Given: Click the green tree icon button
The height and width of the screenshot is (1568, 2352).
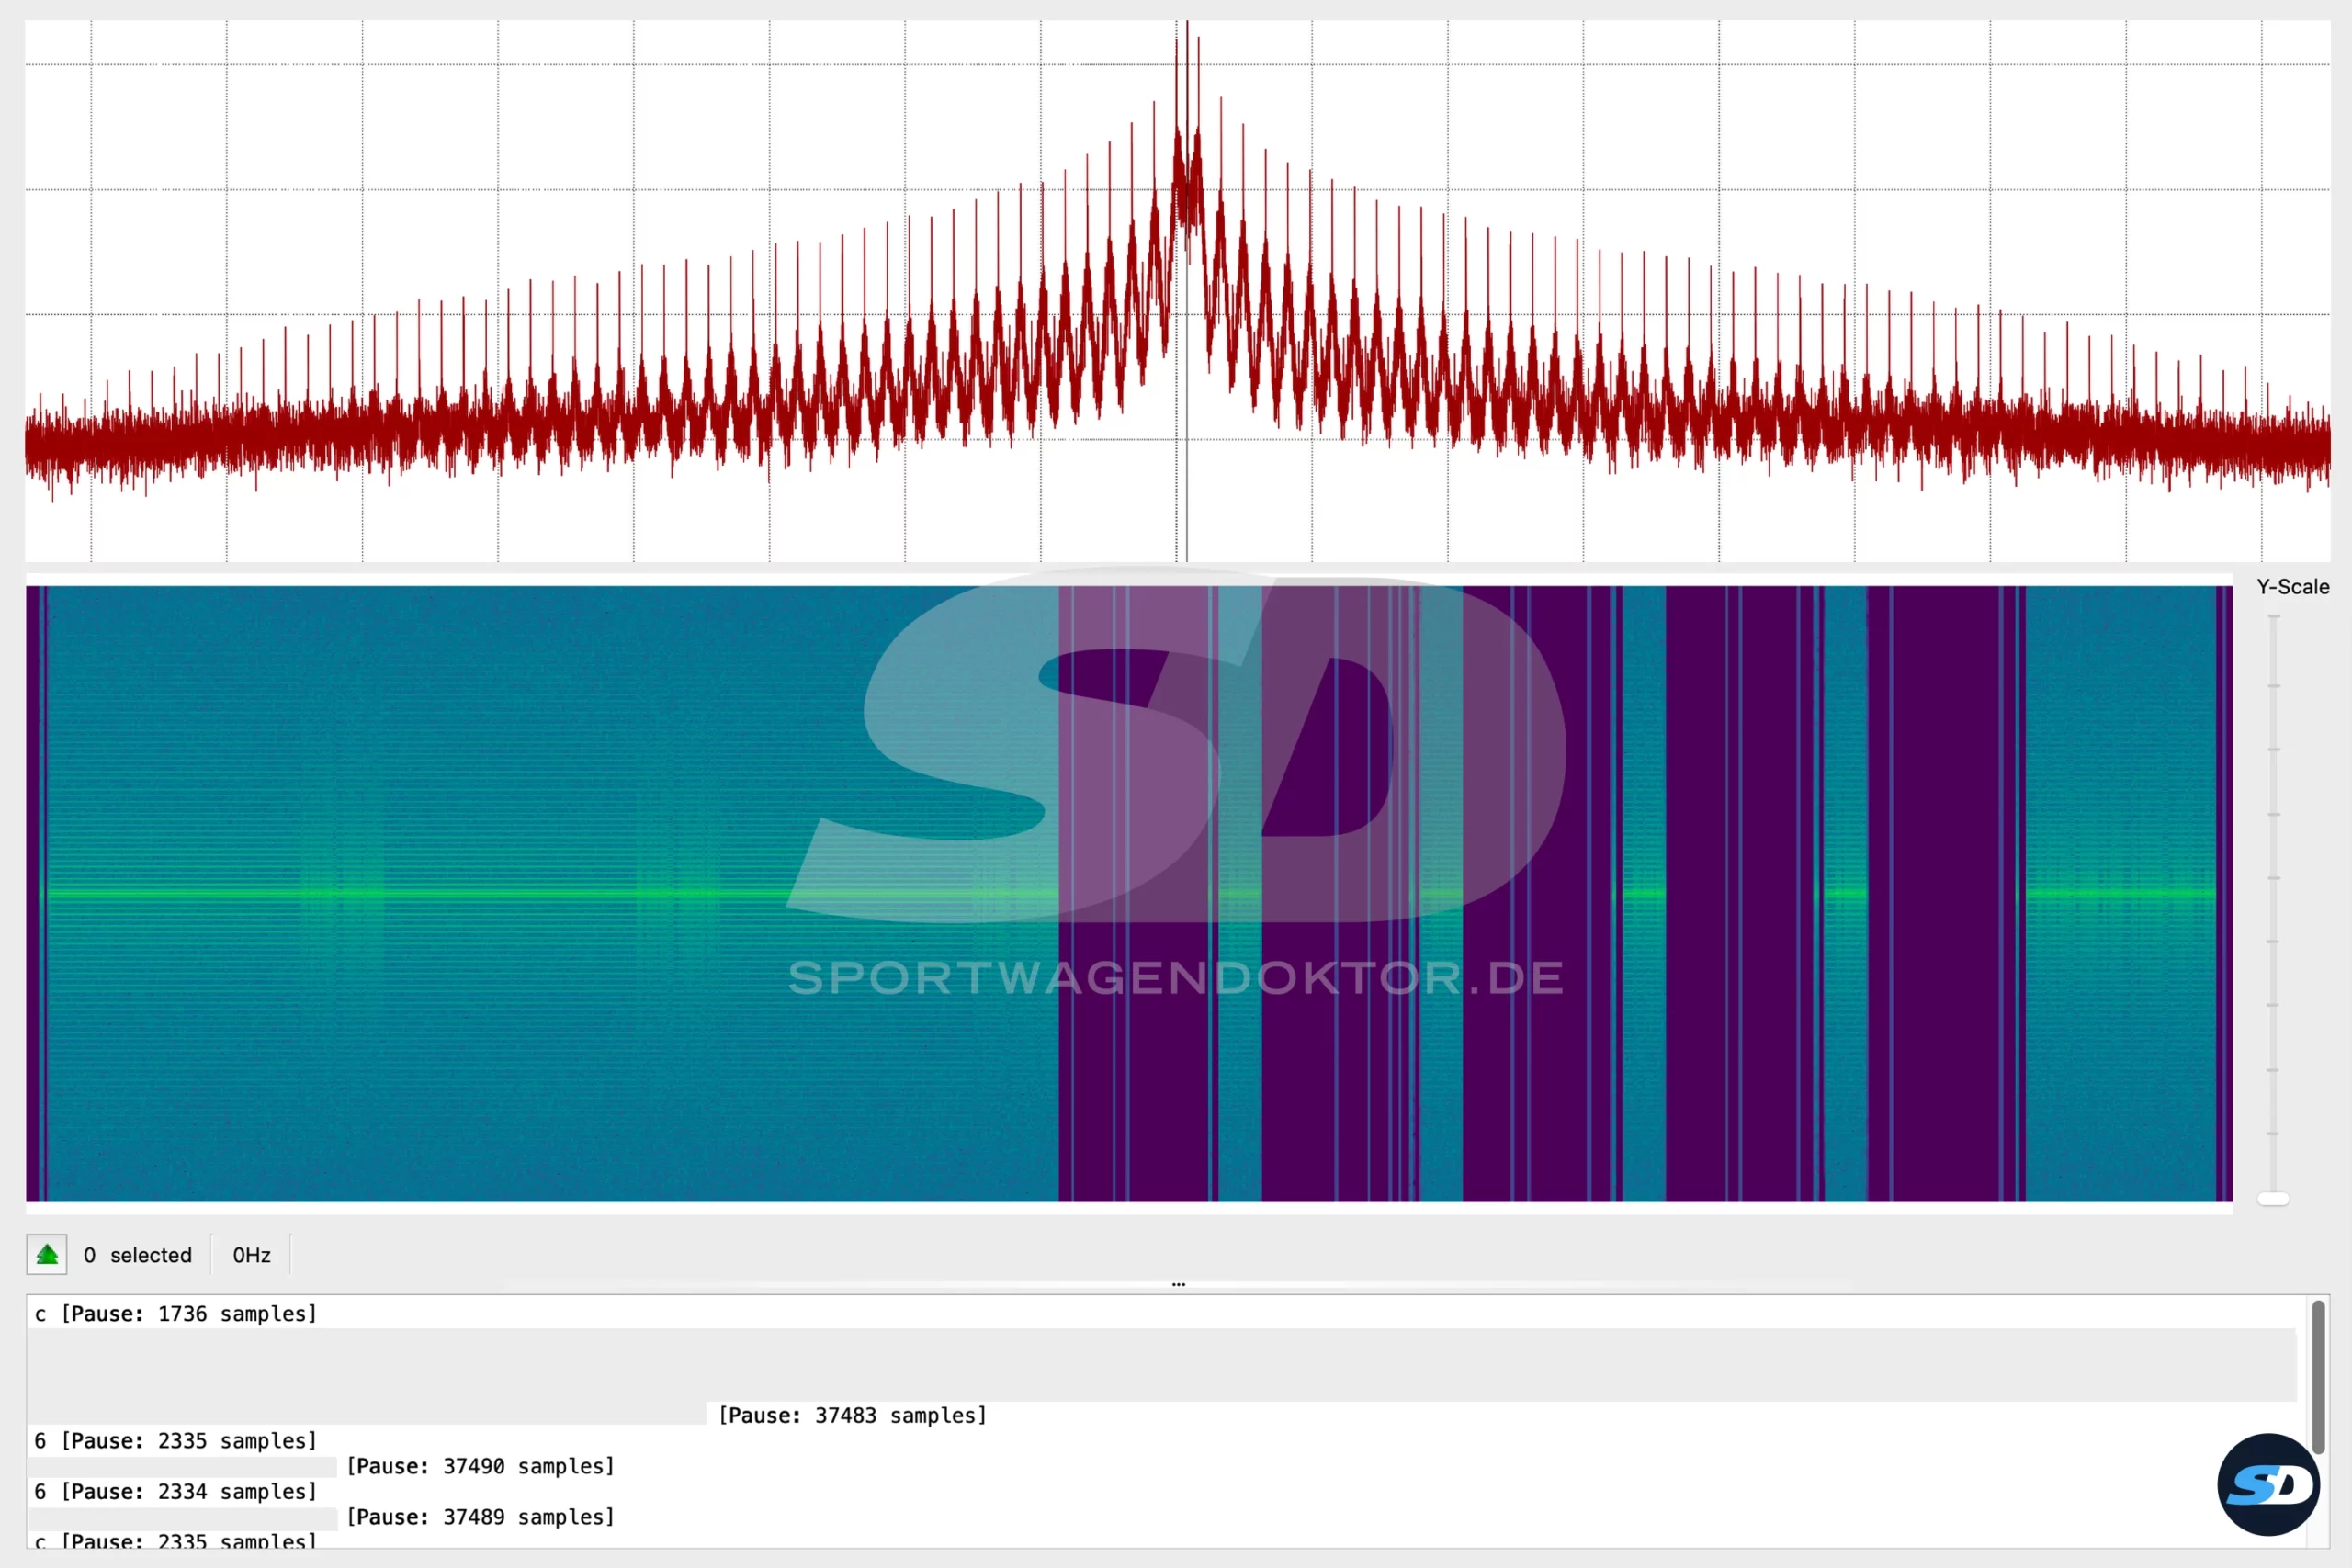Looking at the screenshot, I should pos(46,1255).
